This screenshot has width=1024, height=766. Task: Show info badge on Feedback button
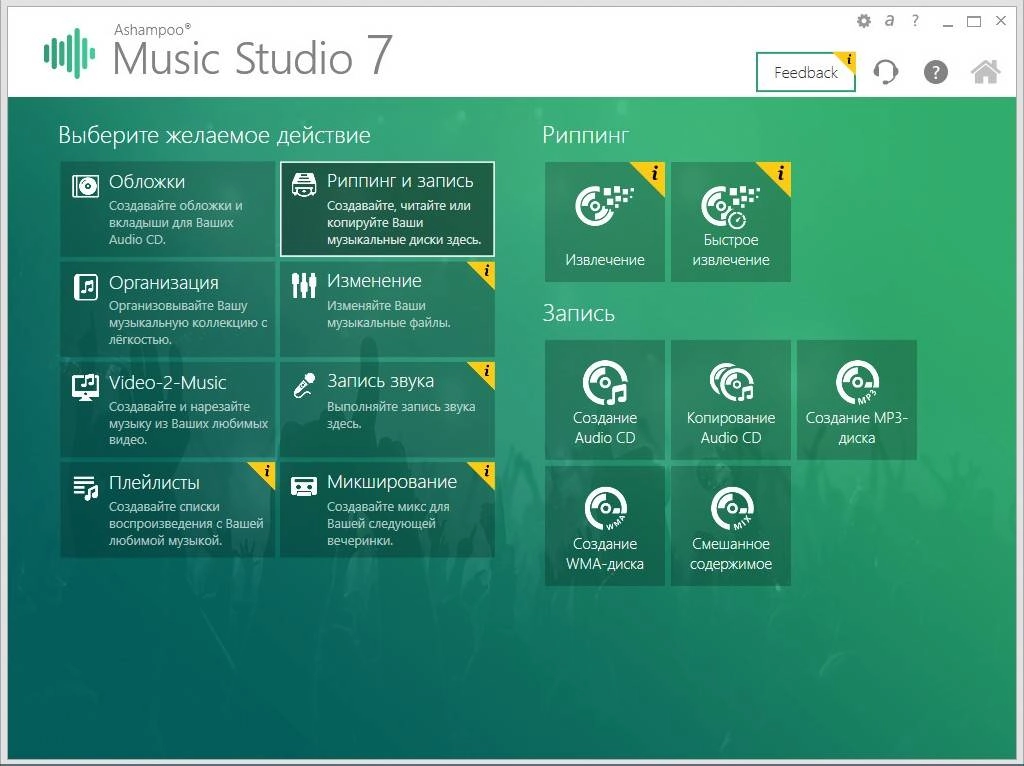[x=848, y=61]
